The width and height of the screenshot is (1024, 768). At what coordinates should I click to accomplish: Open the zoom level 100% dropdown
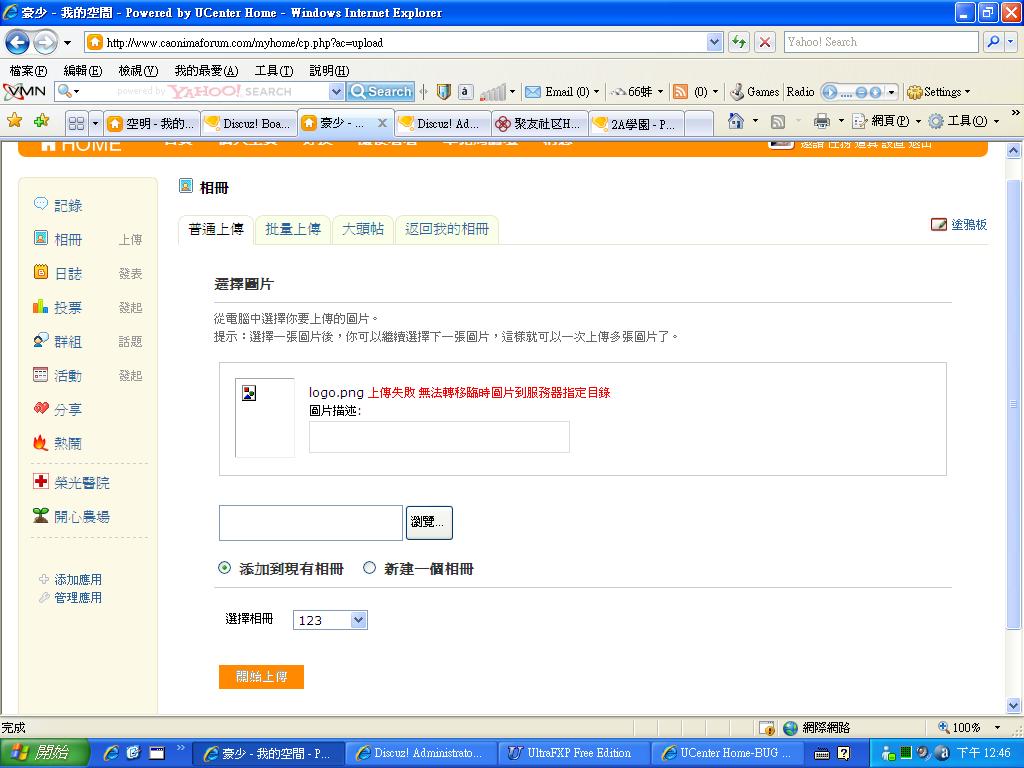tap(997, 727)
